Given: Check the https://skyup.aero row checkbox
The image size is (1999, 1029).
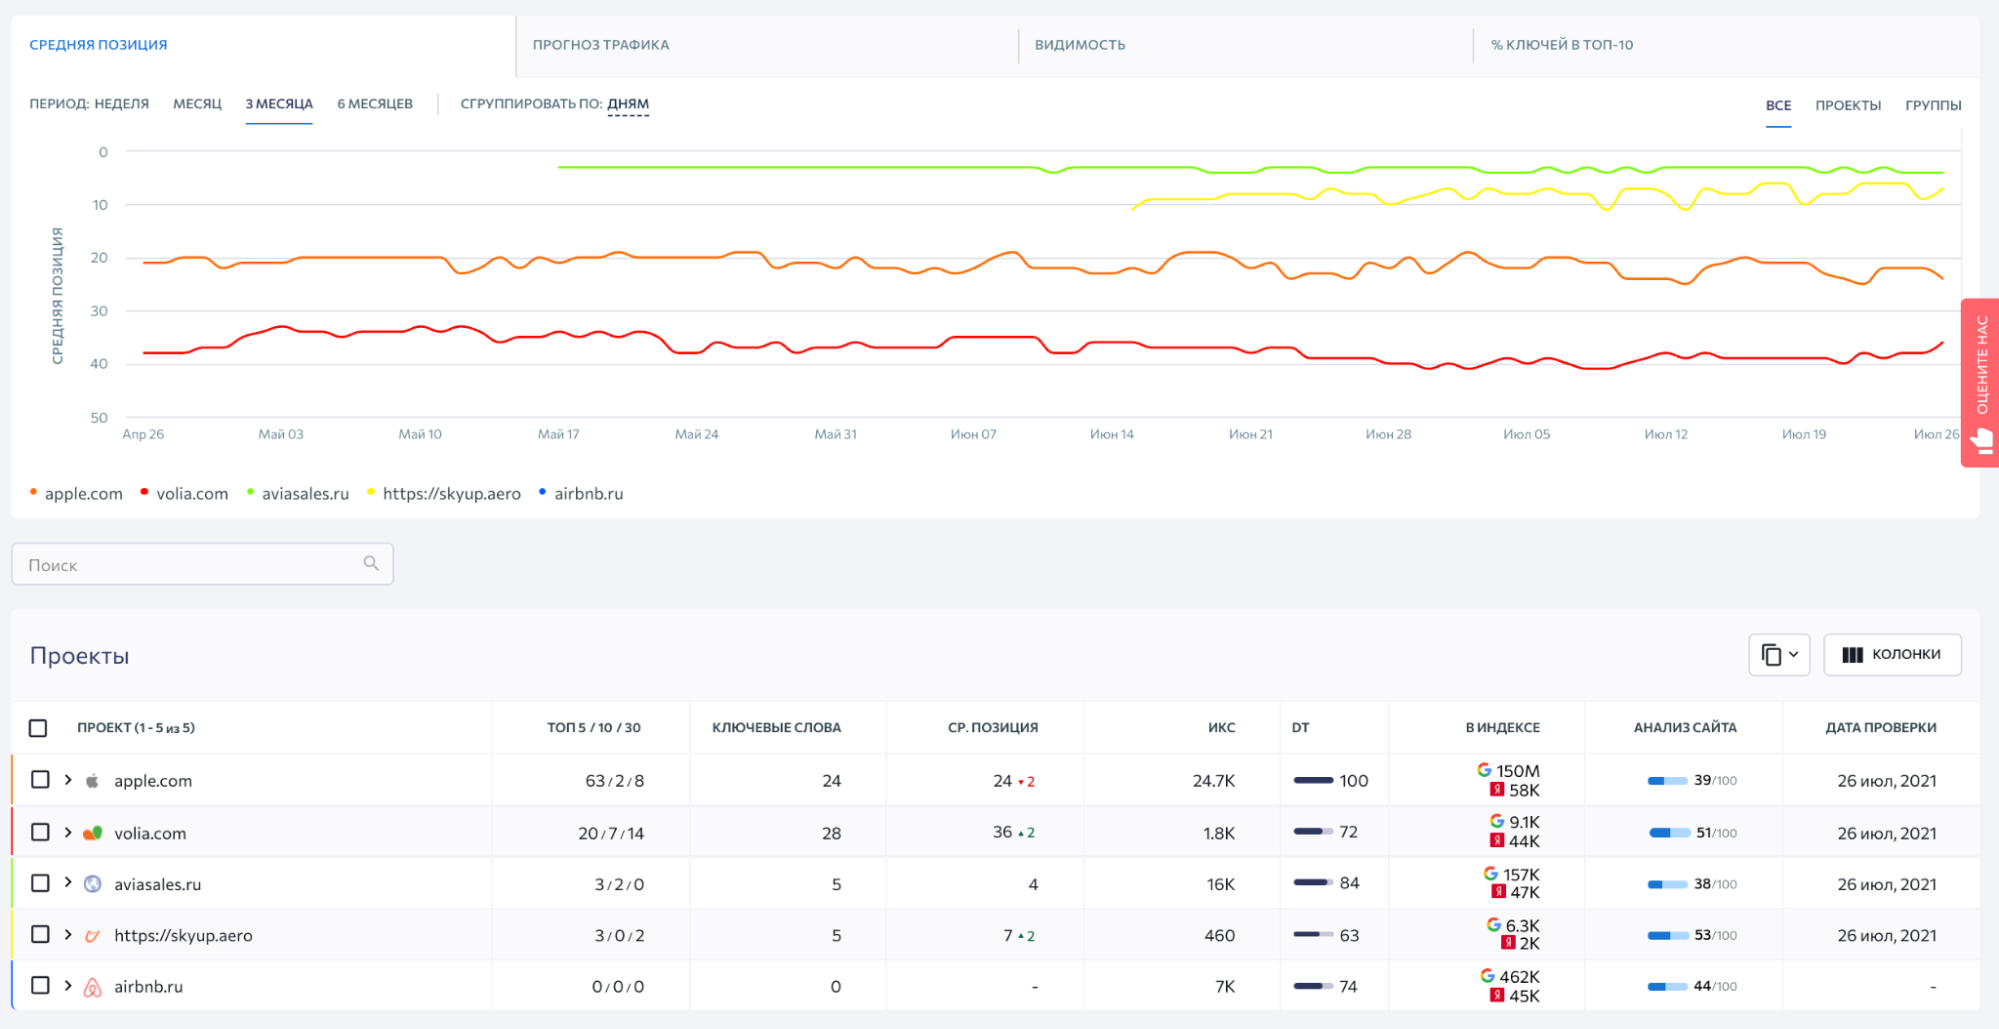Looking at the screenshot, I should (x=40, y=934).
